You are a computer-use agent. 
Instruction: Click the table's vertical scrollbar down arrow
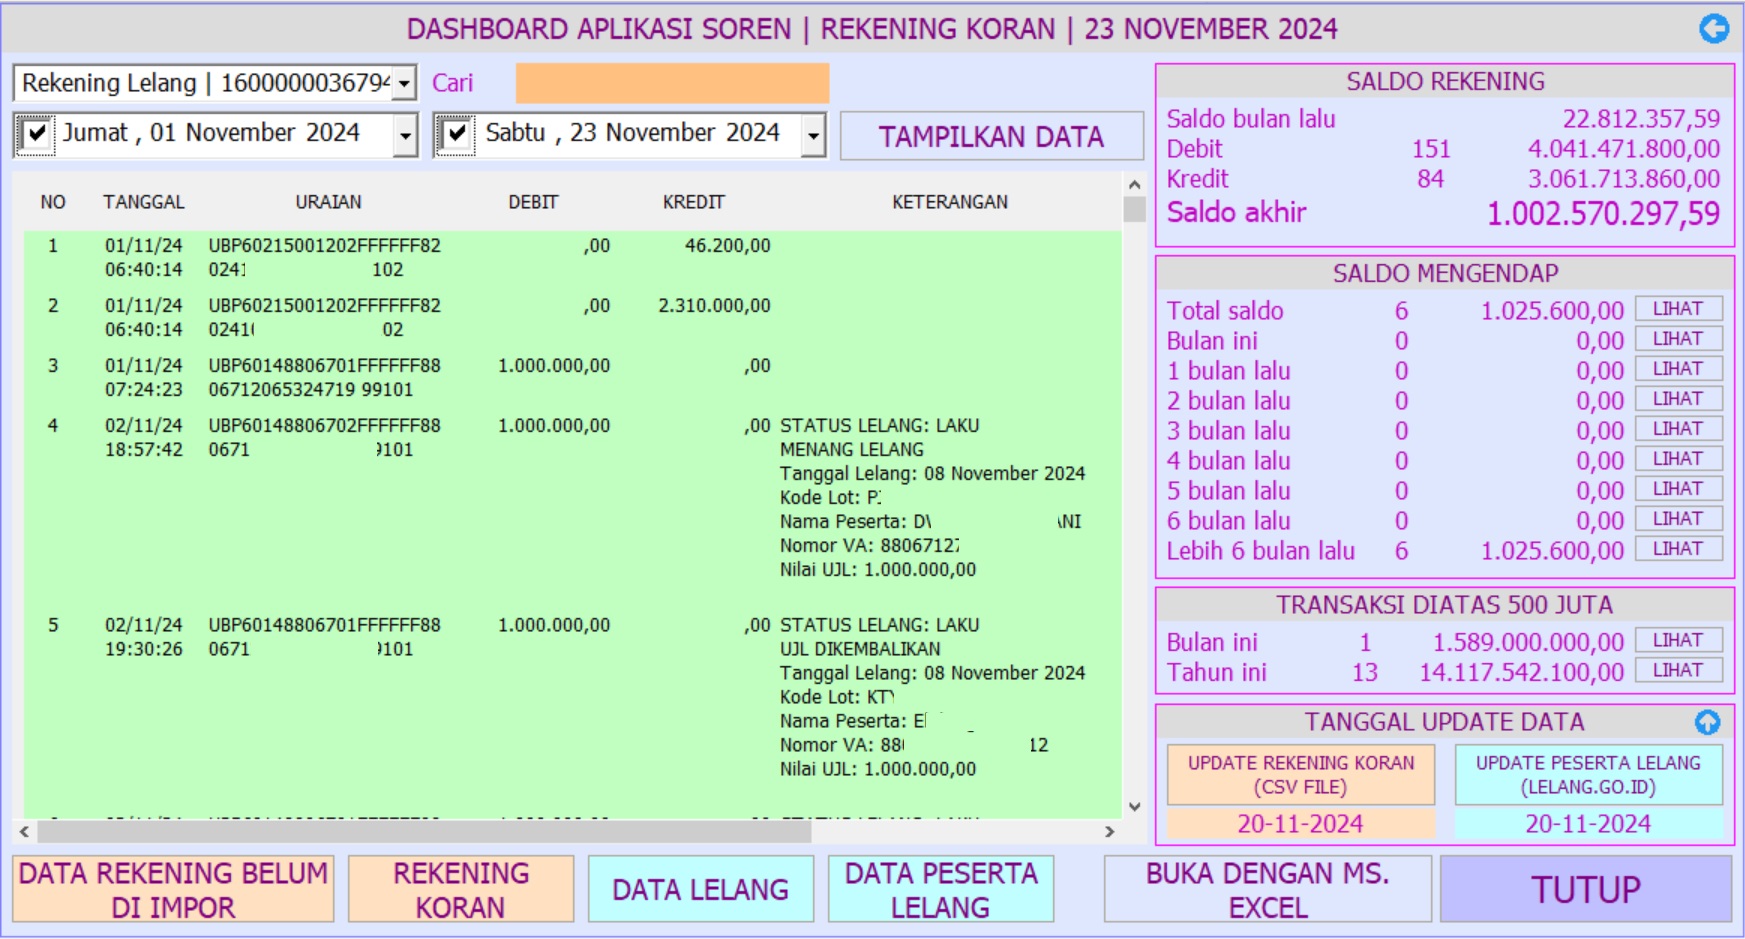coord(1134,806)
